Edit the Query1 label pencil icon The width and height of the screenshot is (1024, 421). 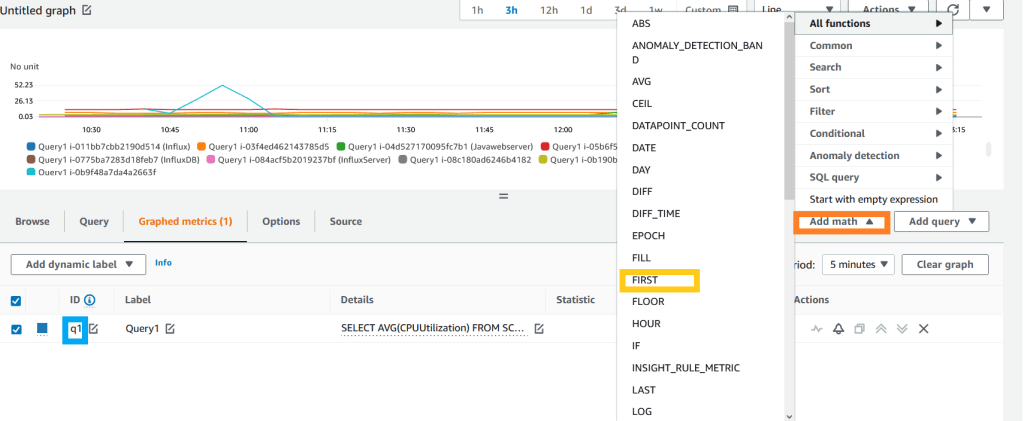tap(170, 328)
